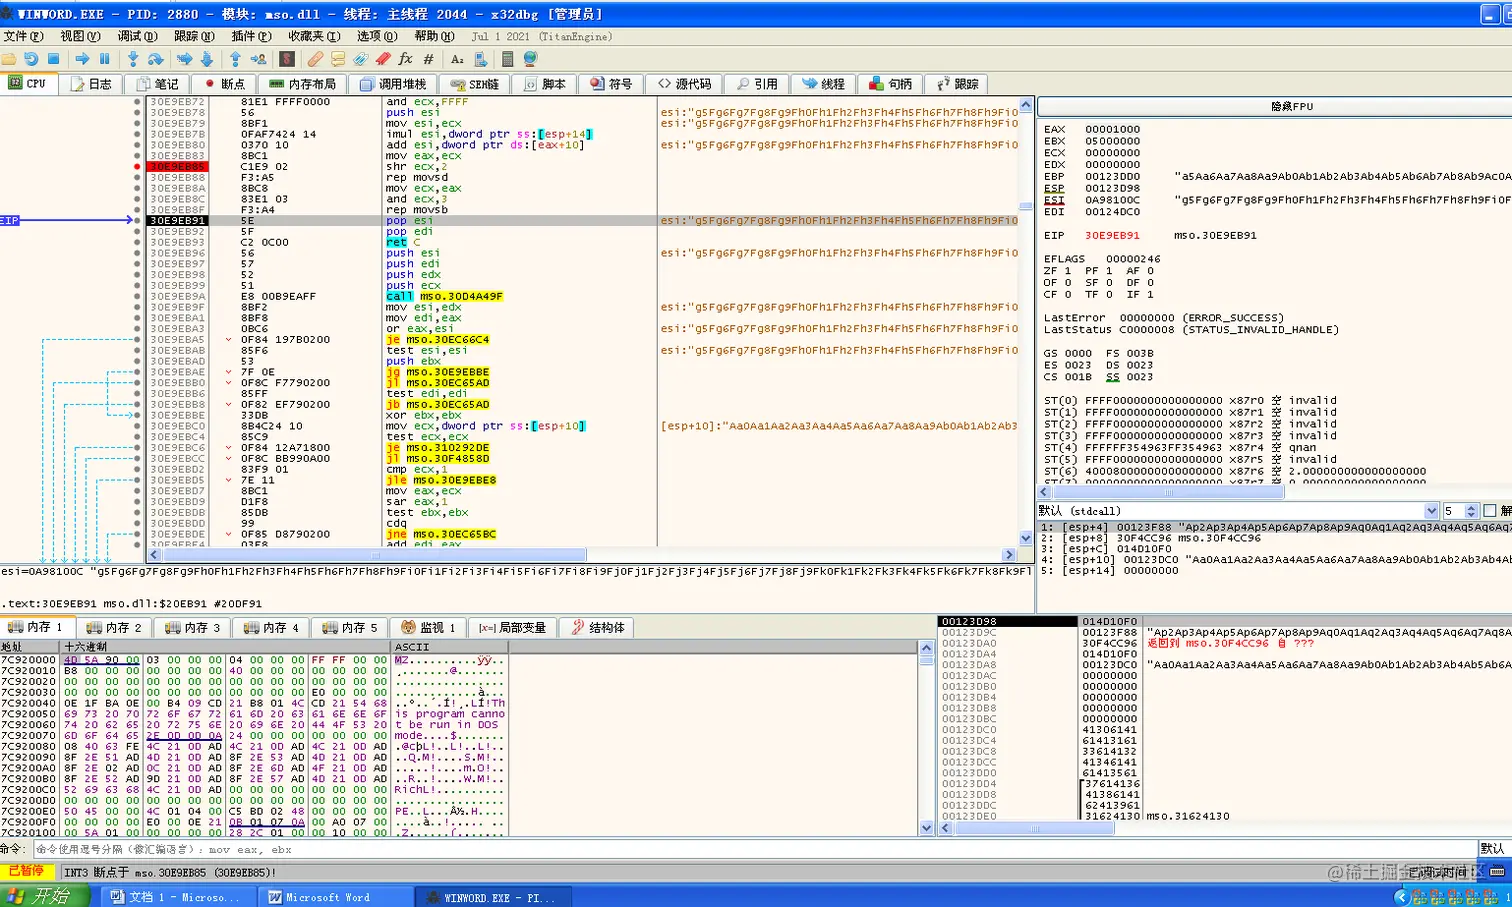Switch to the 句柄 tab
The height and width of the screenshot is (907, 1512).
tap(891, 84)
